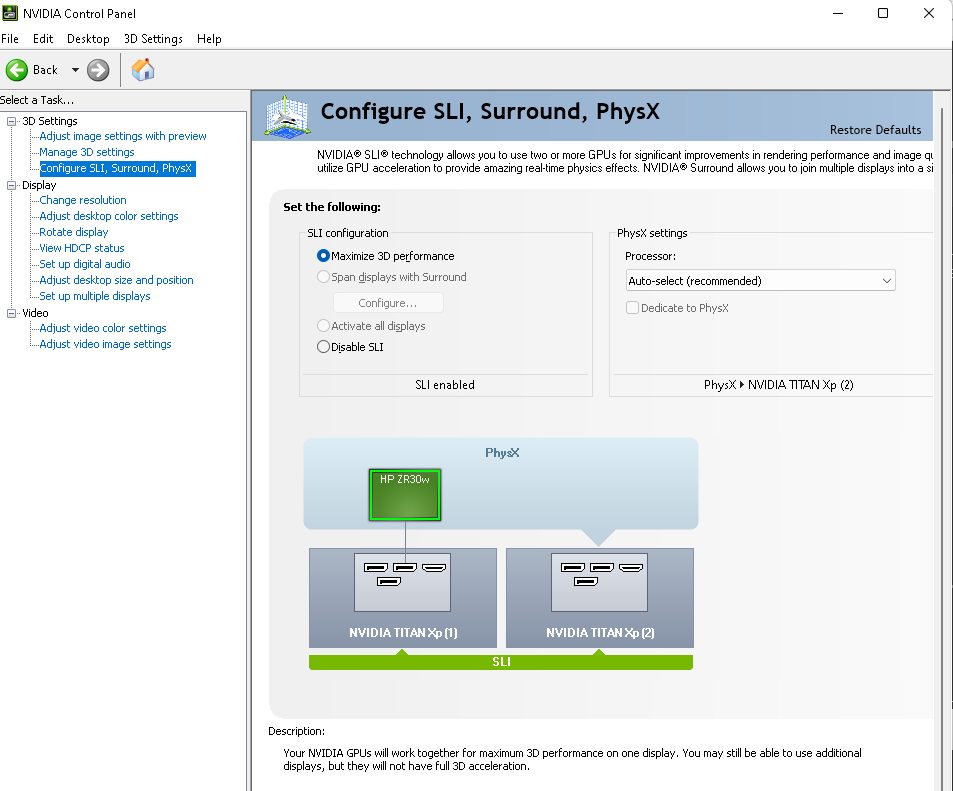Screen dimensions: 953x791
Task: Open the Desktop menu
Action: (x=88, y=39)
